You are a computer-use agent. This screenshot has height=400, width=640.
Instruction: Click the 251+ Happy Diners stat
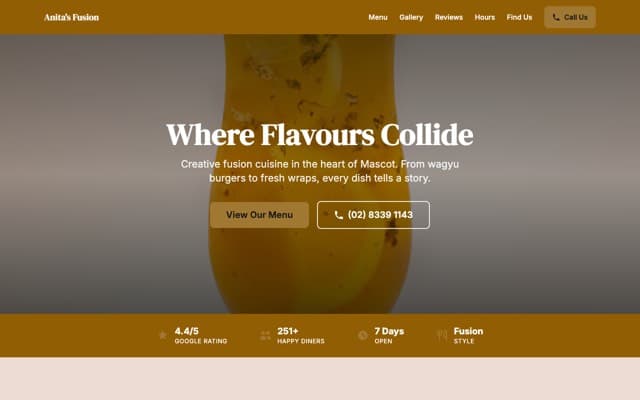(x=293, y=336)
